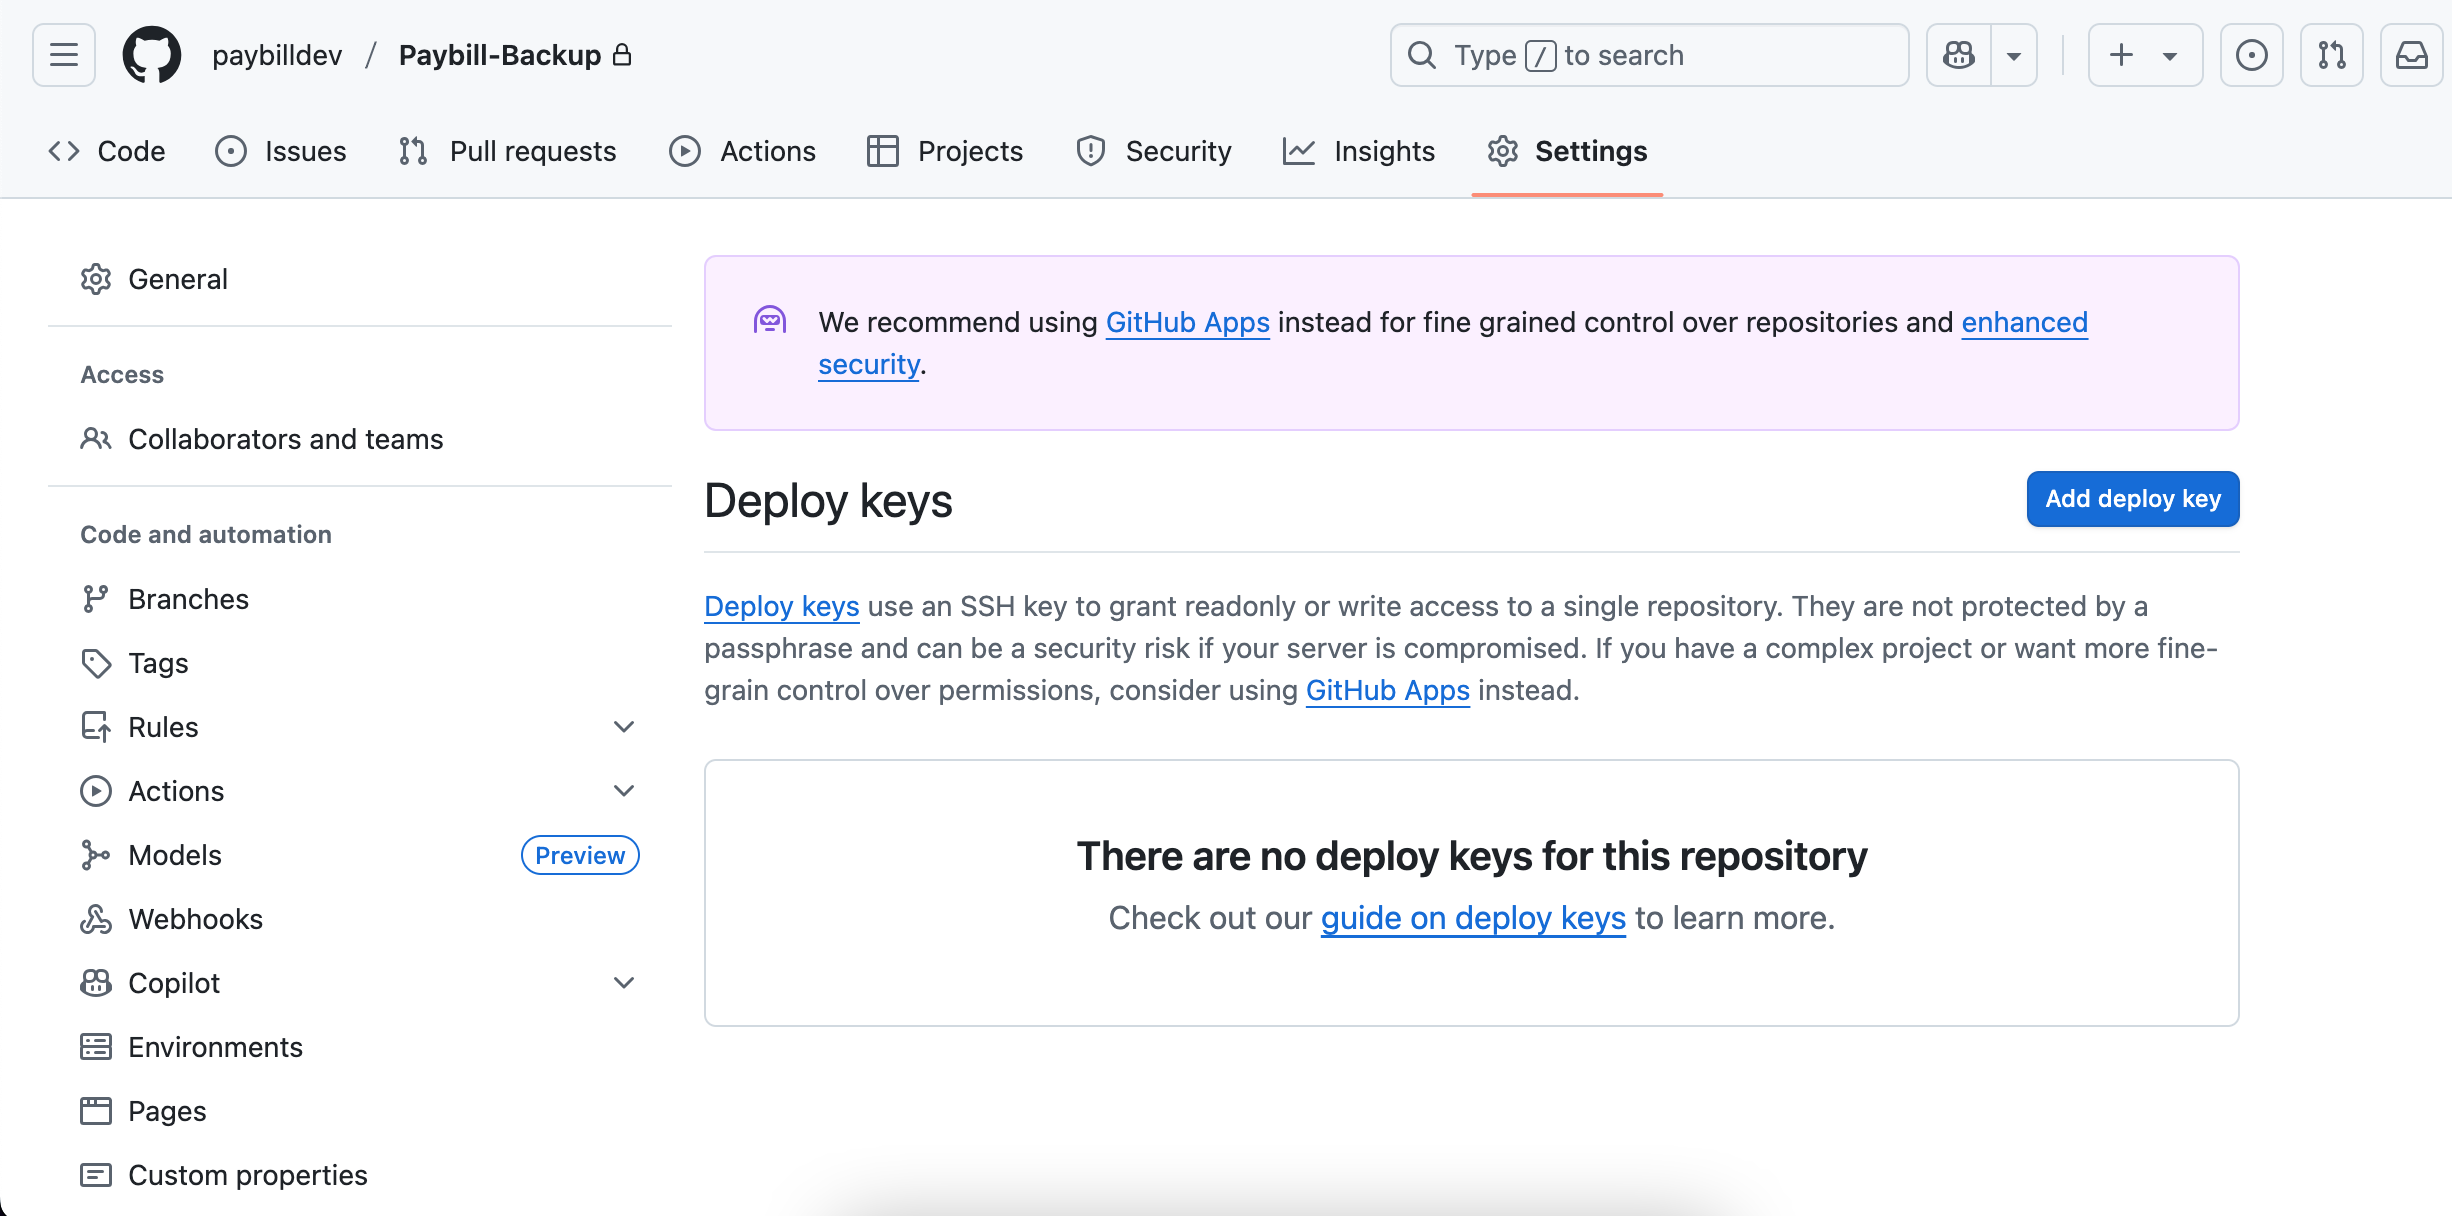Open the Copilot icon in the header
Screen dimensions: 2452x1216
(x=1958, y=55)
